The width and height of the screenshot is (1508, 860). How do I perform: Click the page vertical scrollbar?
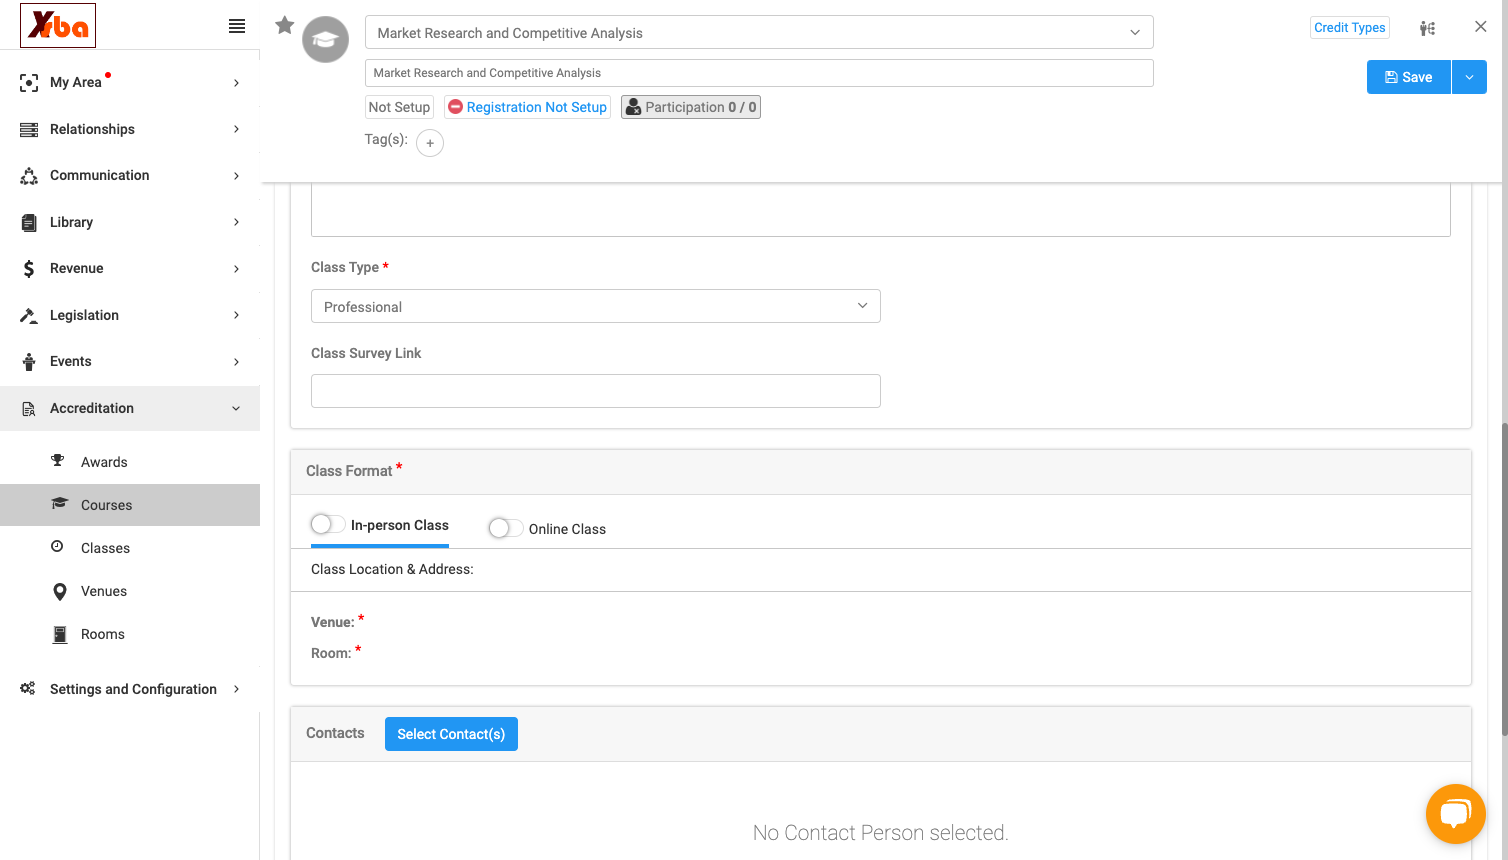[1503, 580]
